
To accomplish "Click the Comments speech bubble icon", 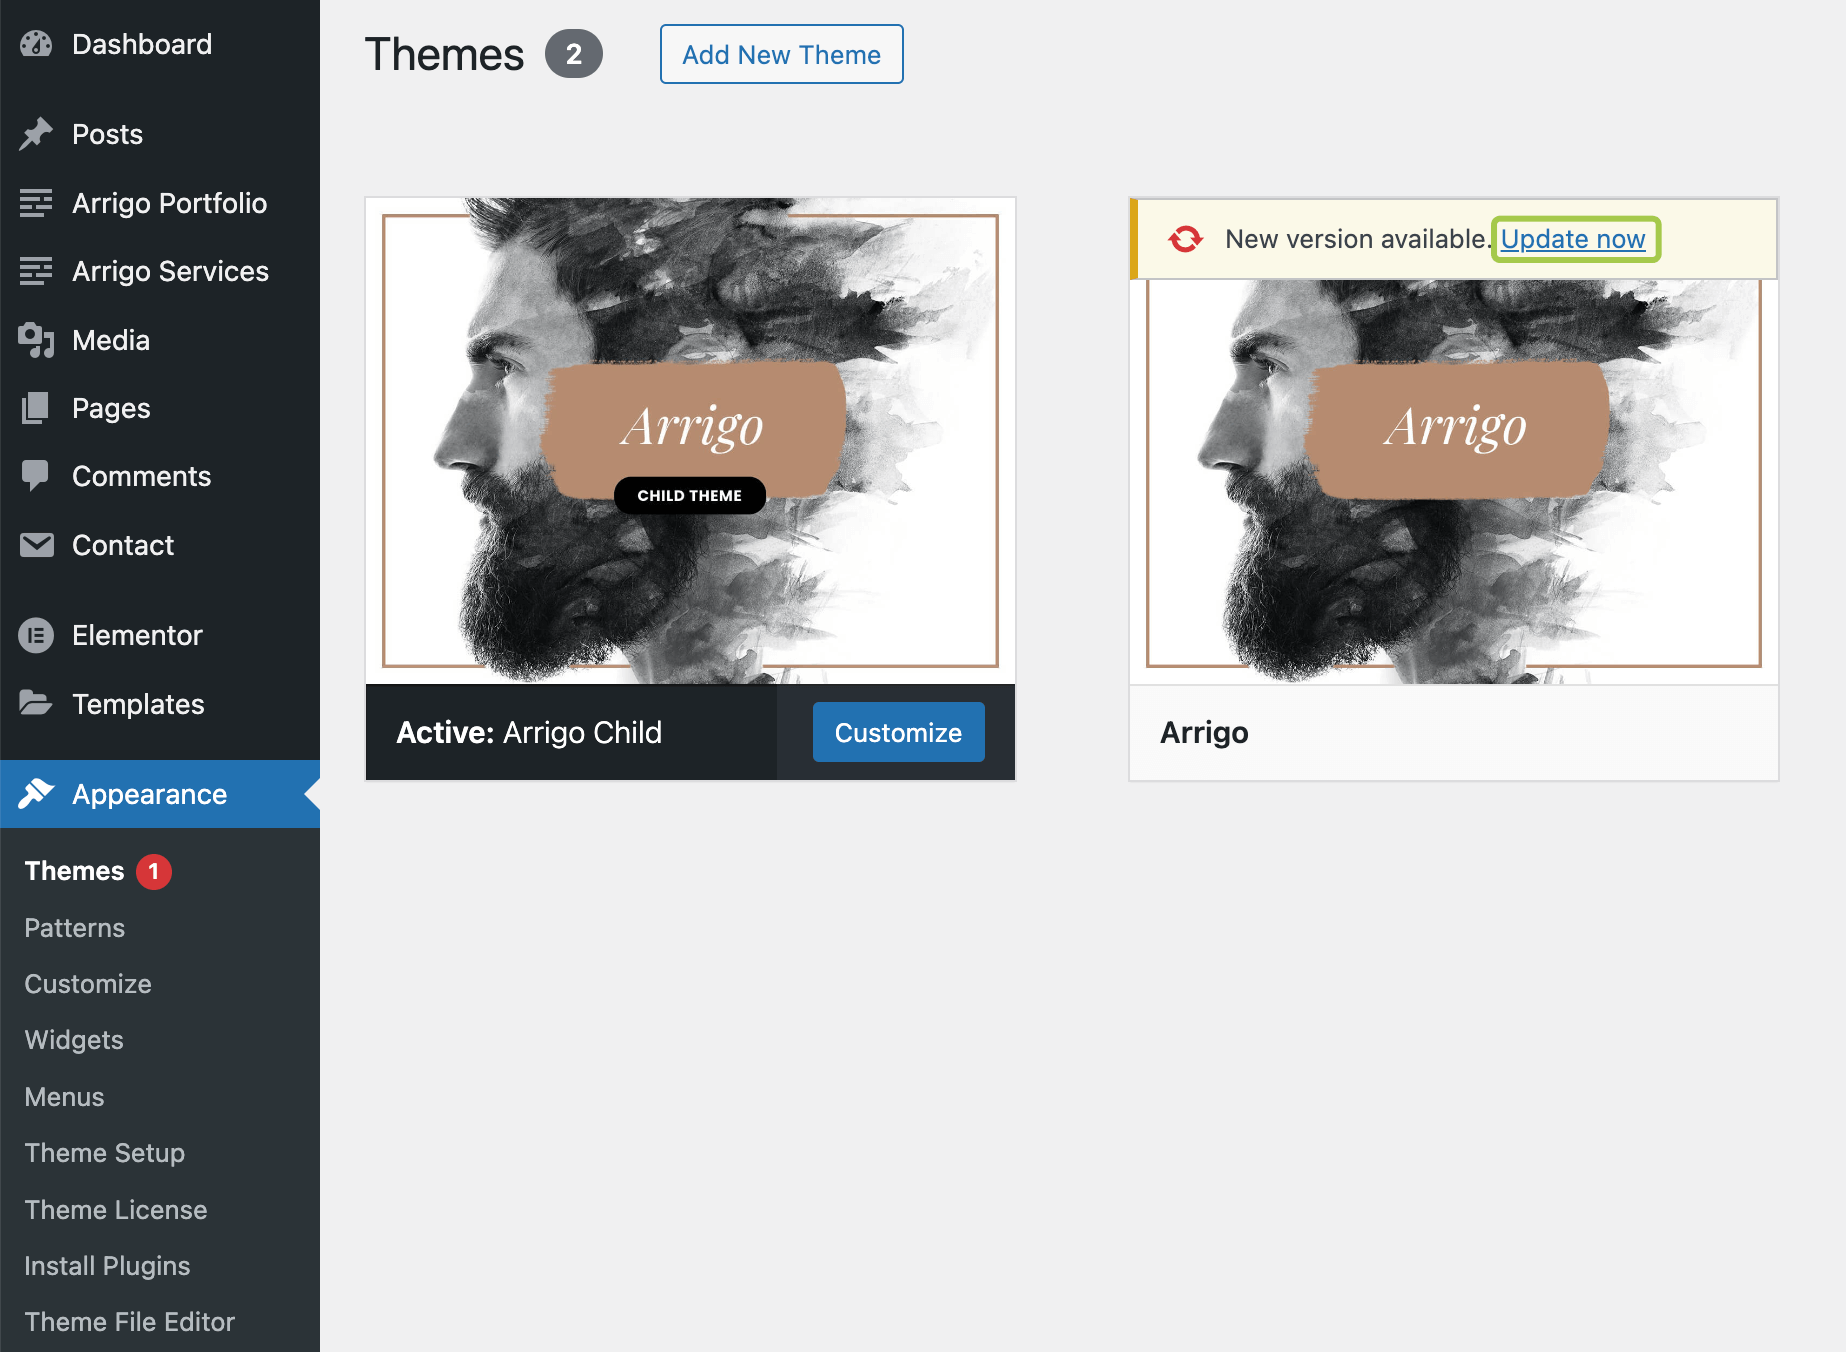I will click(36, 476).
